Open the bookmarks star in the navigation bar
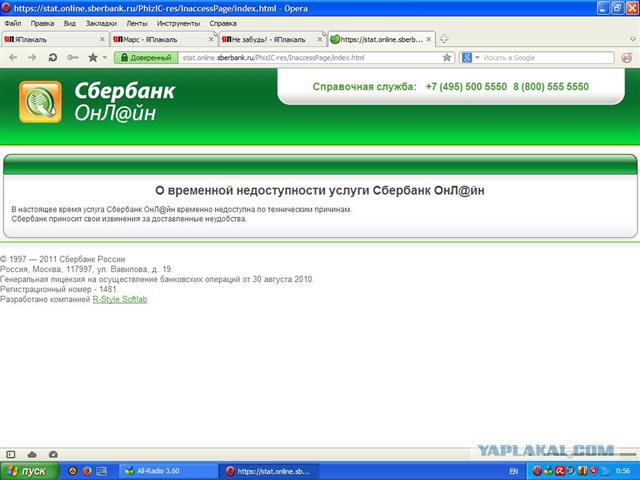640x480 pixels. pos(93,58)
